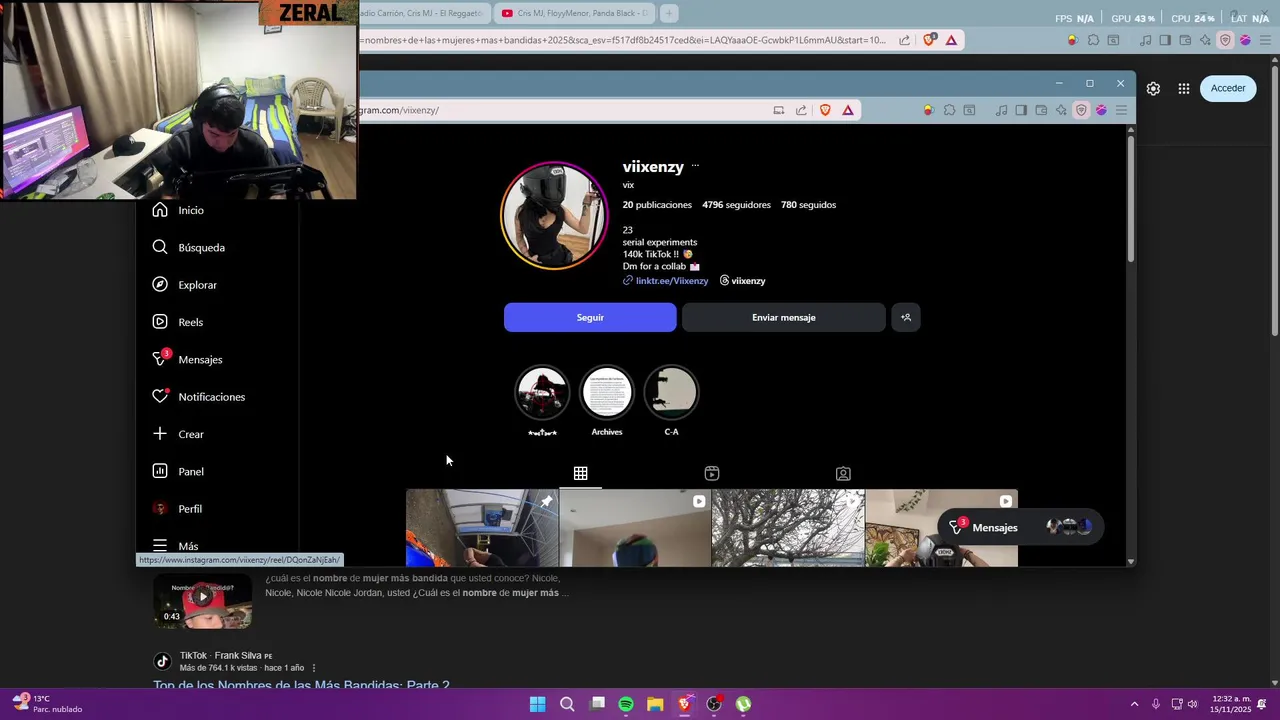This screenshot has height=720, width=1280.
Task: Click Brave Shields icon in Instagram window
Action: point(825,110)
